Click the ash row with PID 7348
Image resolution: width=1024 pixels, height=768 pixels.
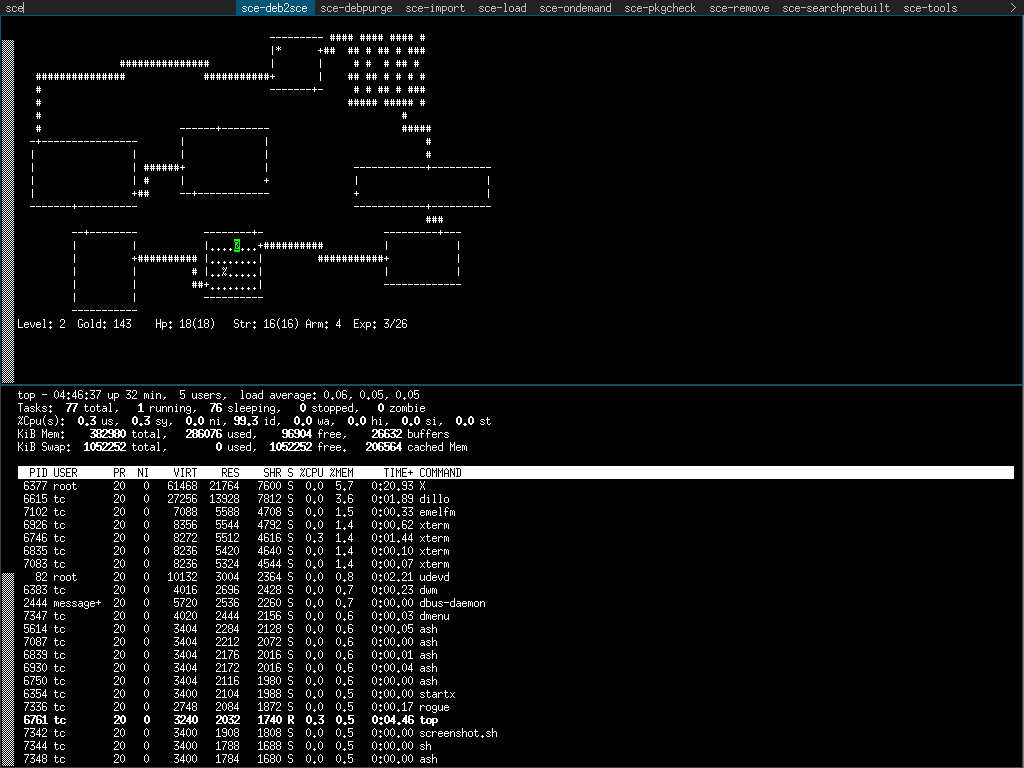pyautogui.click(x=516, y=759)
